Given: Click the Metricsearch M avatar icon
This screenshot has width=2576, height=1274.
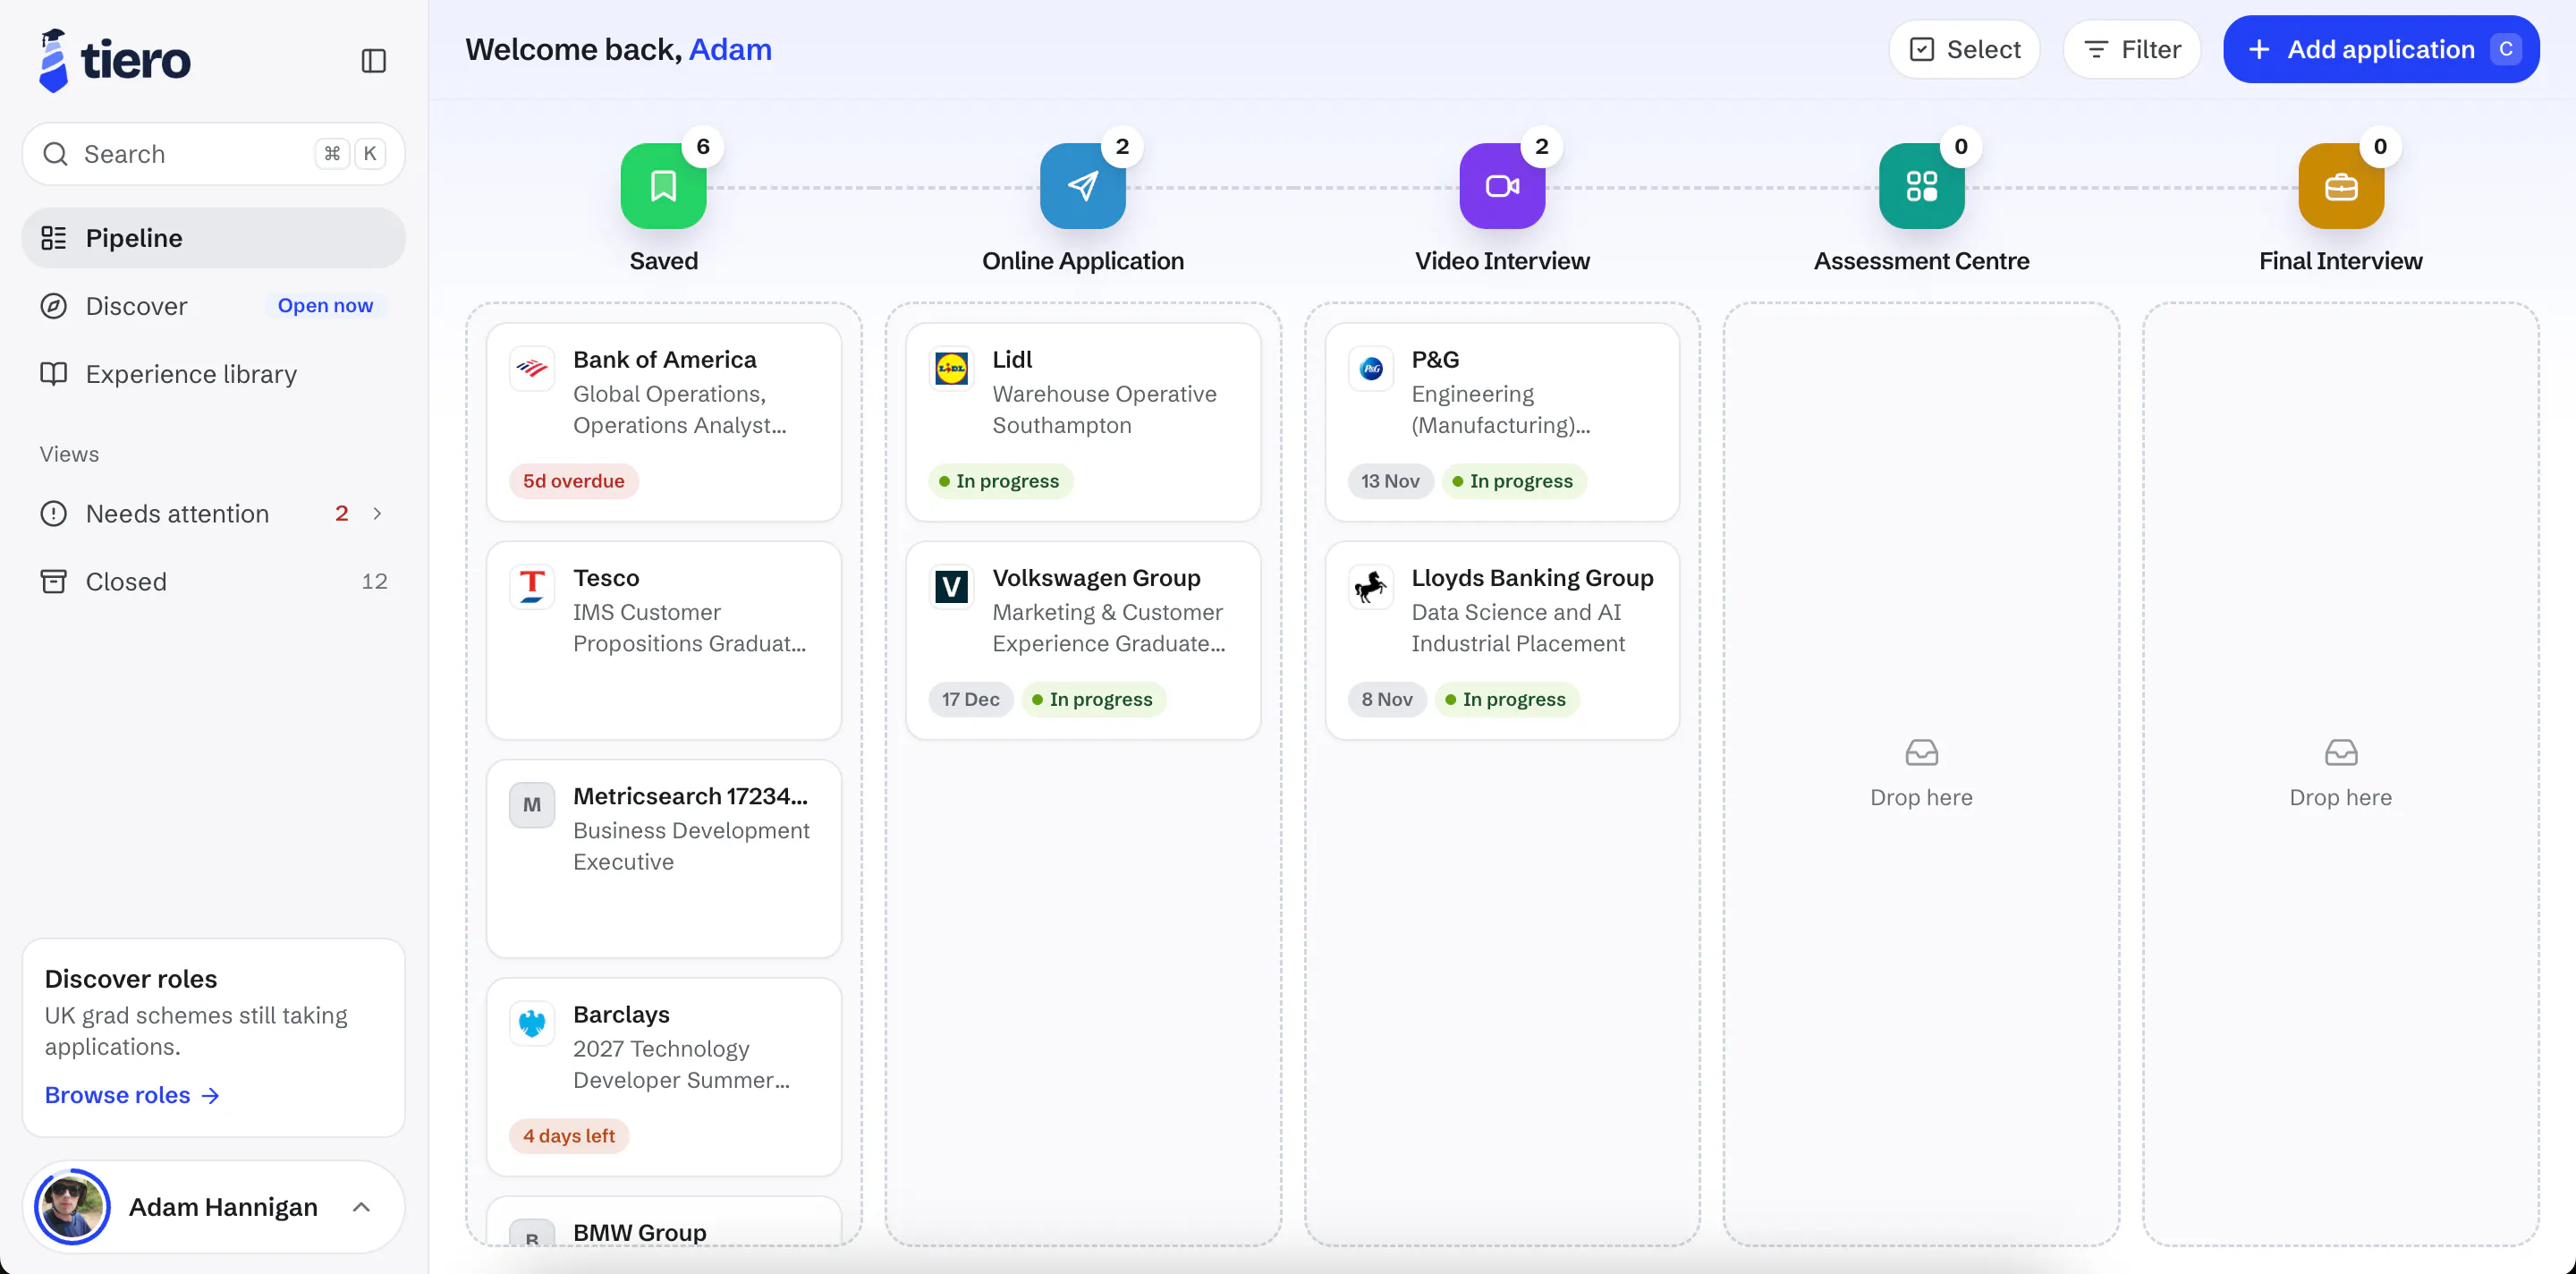Looking at the screenshot, I should pyautogui.click(x=532, y=805).
